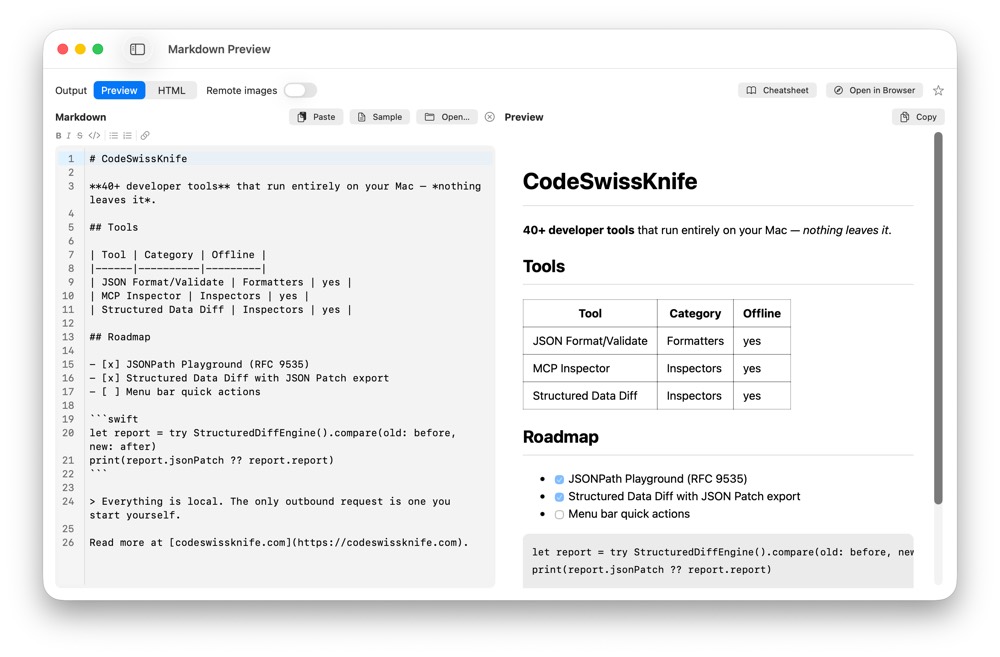
Task: Click the 'Category' table header in preview
Action: point(695,313)
